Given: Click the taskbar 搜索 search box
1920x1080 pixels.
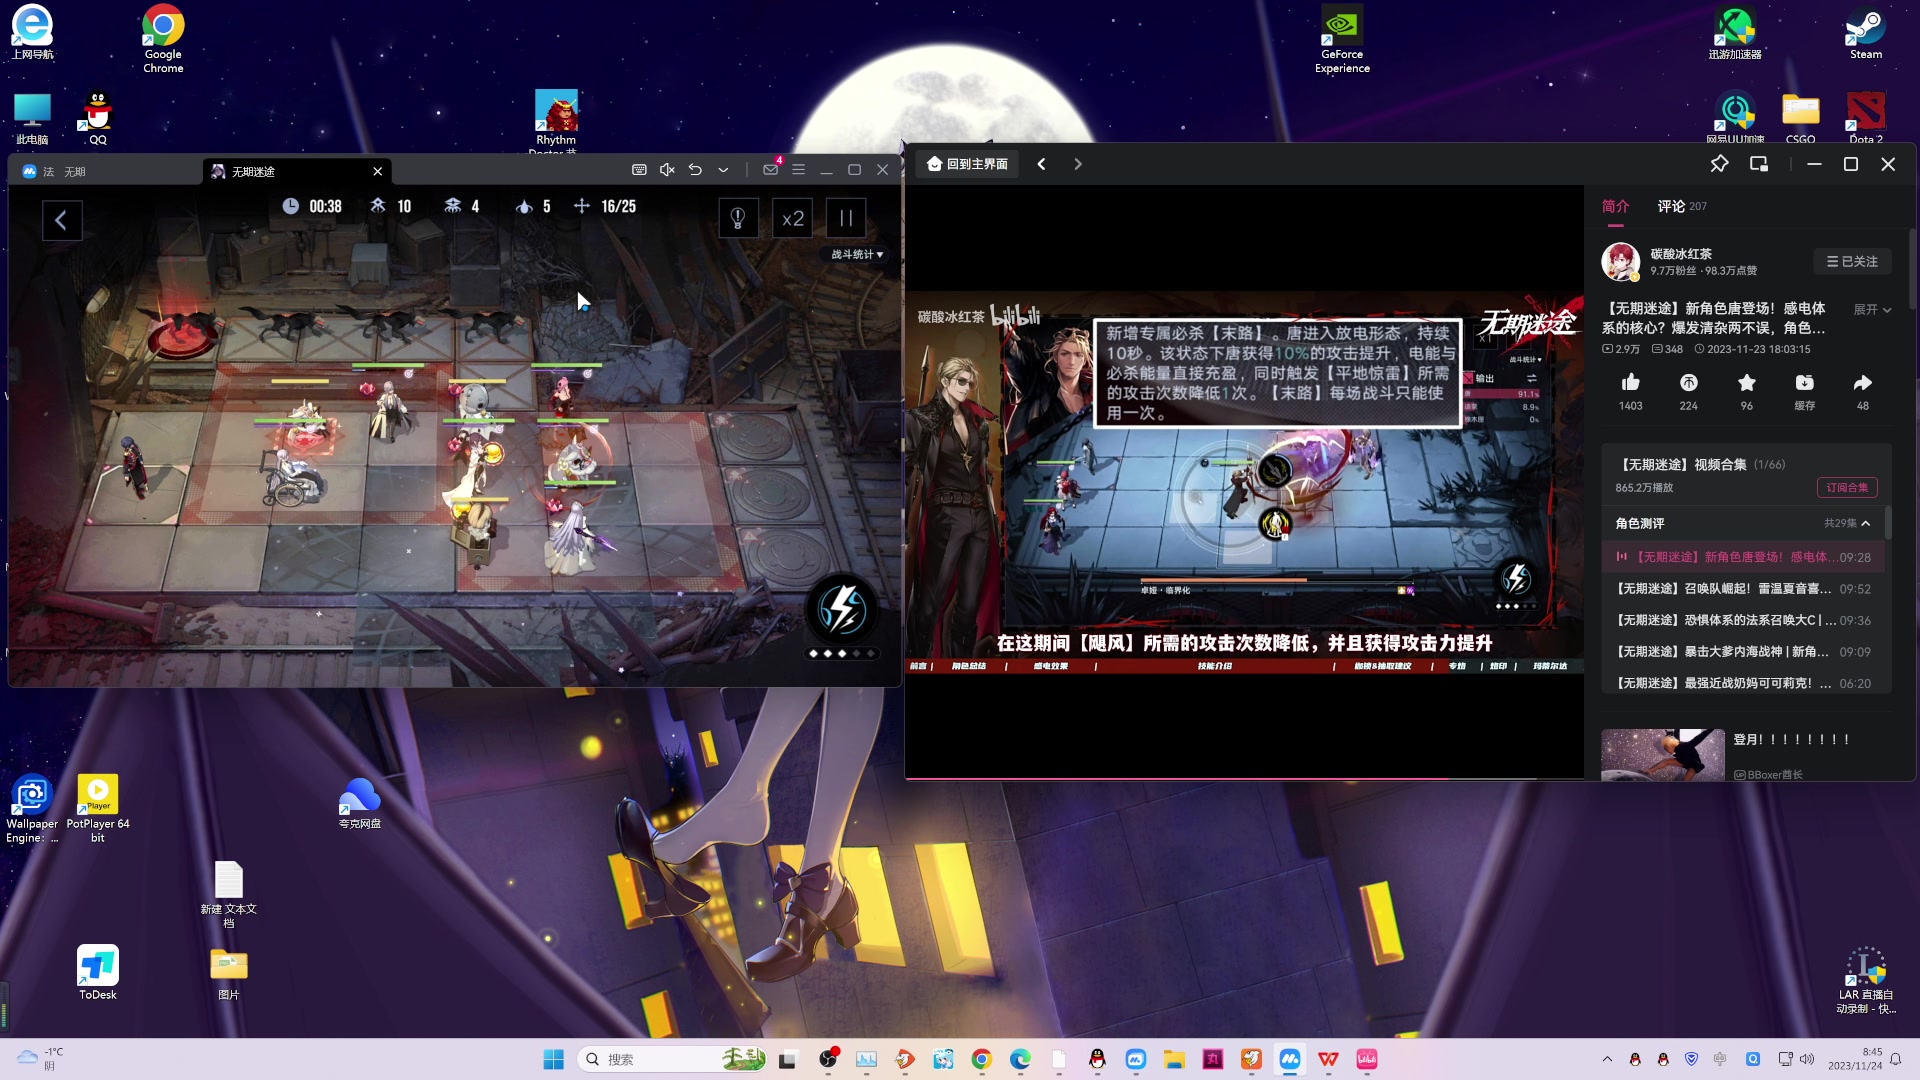Looking at the screenshot, I should coord(674,1059).
